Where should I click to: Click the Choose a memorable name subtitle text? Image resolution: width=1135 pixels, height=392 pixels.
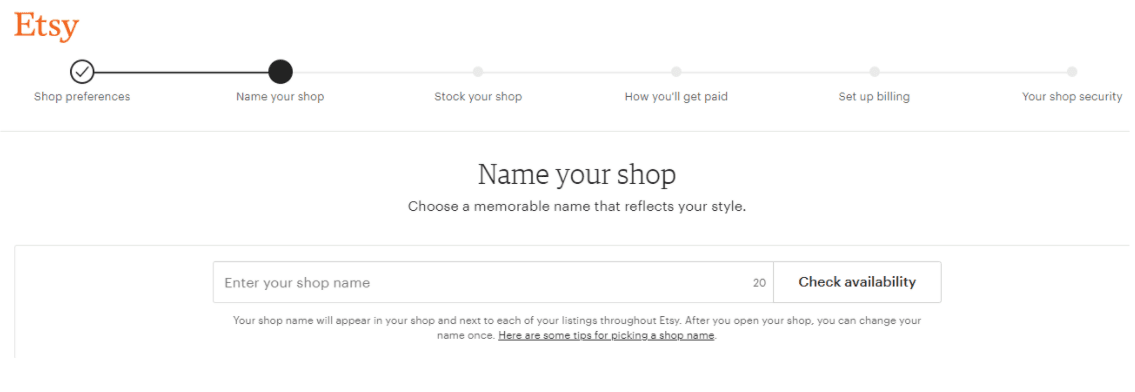[x=577, y=206]
